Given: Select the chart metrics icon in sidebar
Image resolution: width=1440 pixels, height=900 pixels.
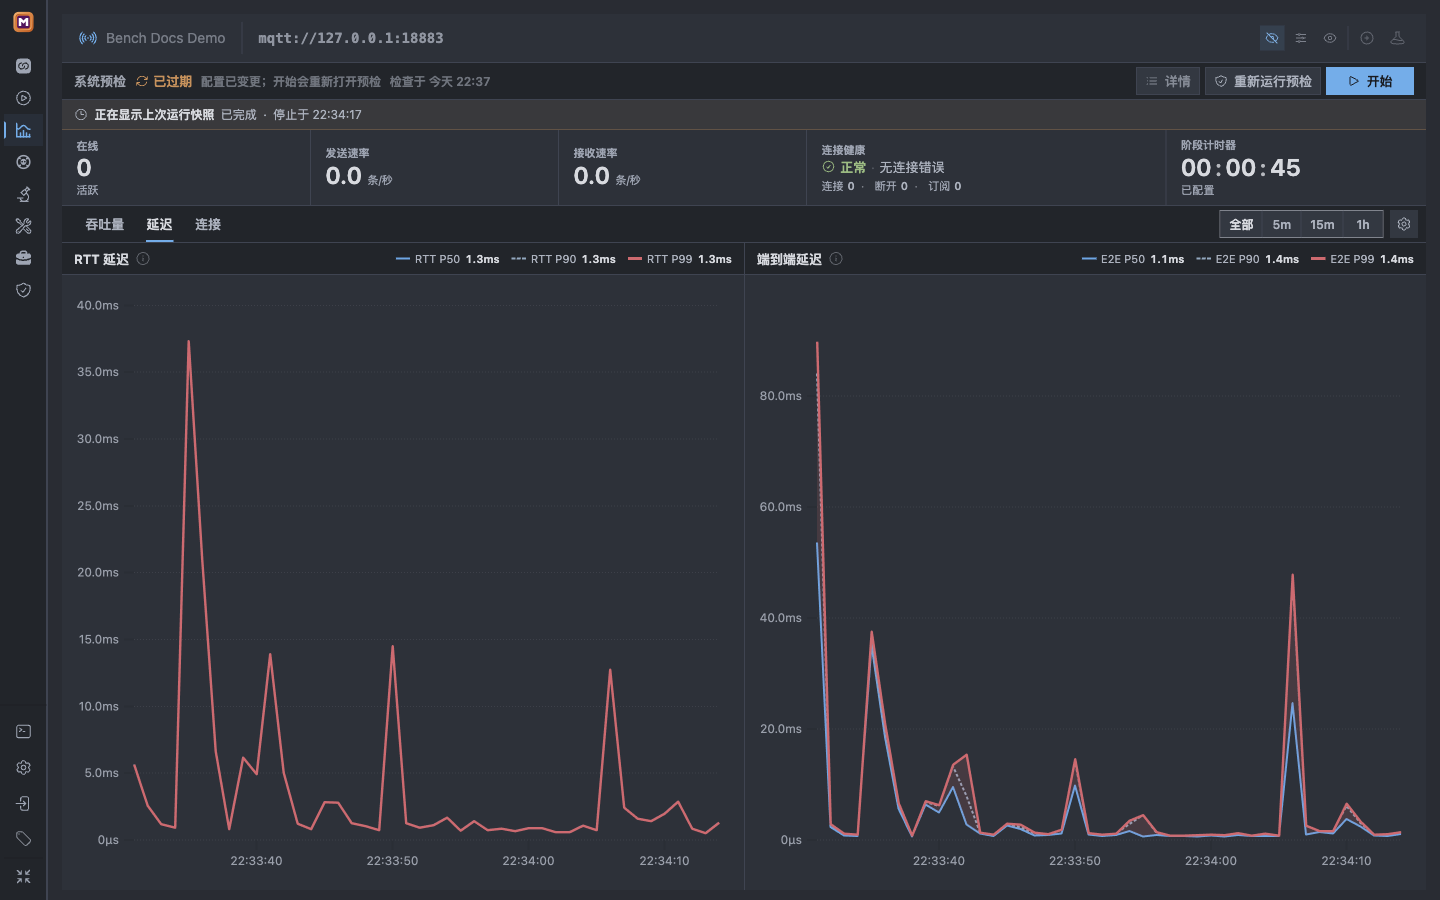Looking at the screenshot, I should [x=23, y=130].
